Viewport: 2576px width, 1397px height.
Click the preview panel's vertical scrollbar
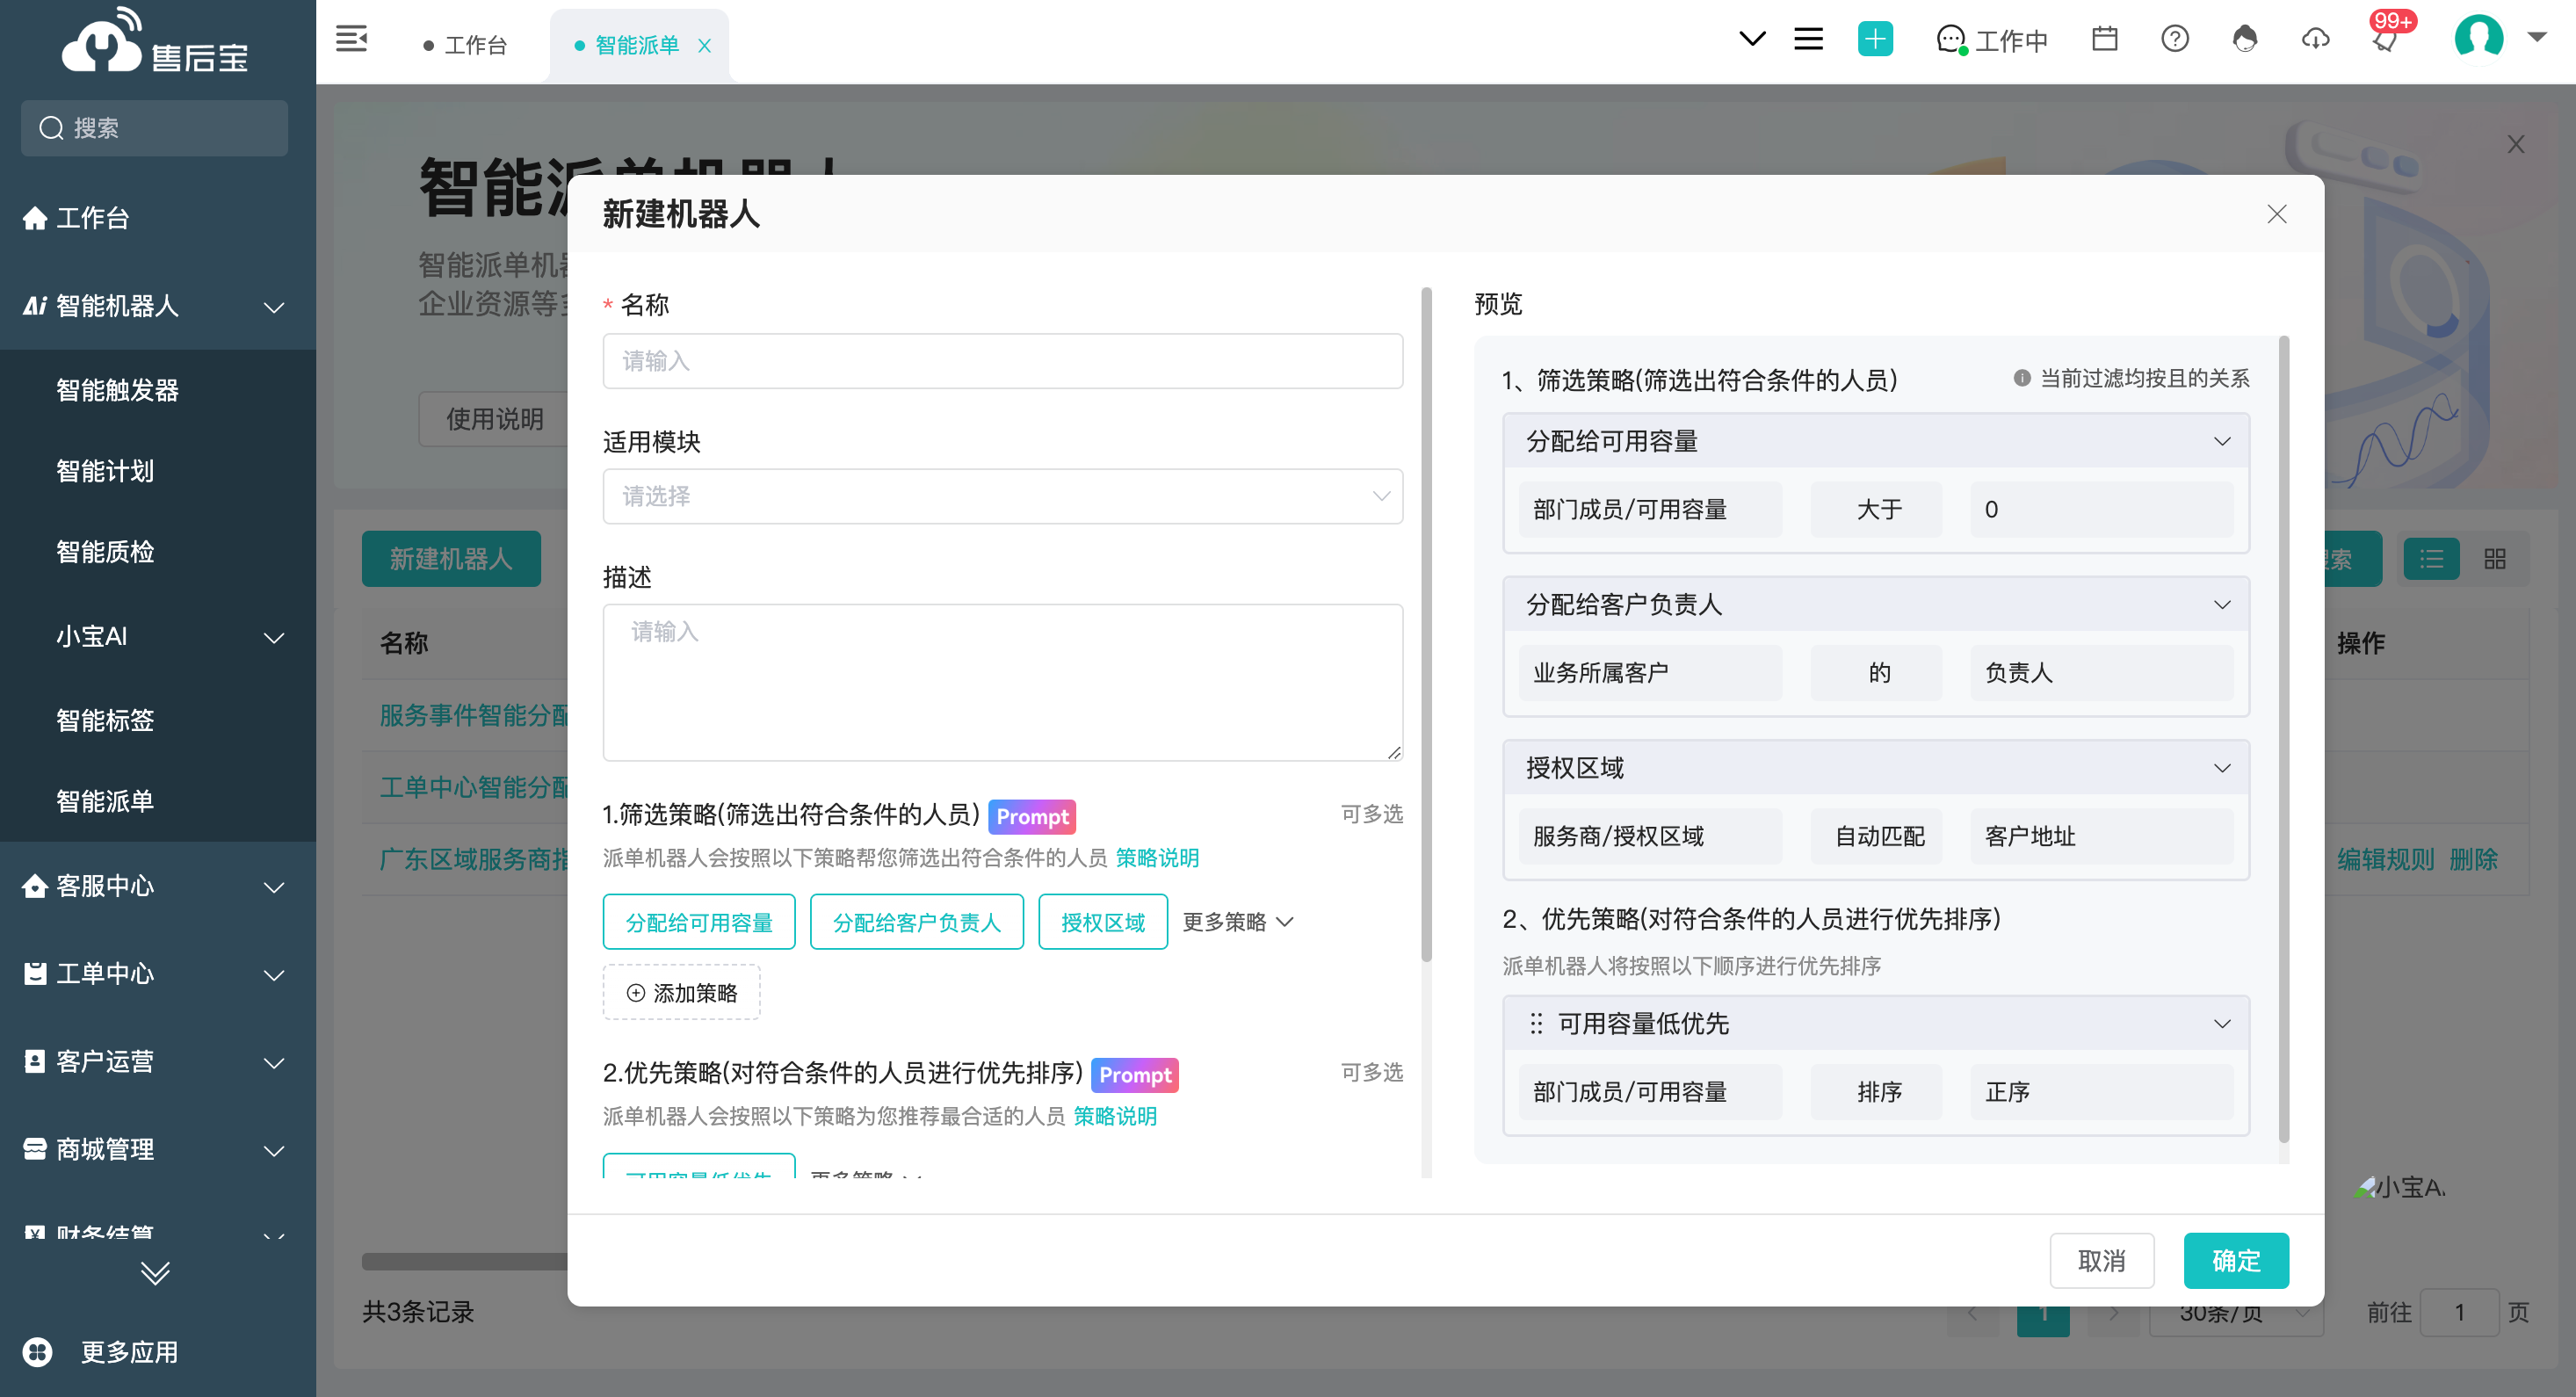click(x=2283, y=740)
